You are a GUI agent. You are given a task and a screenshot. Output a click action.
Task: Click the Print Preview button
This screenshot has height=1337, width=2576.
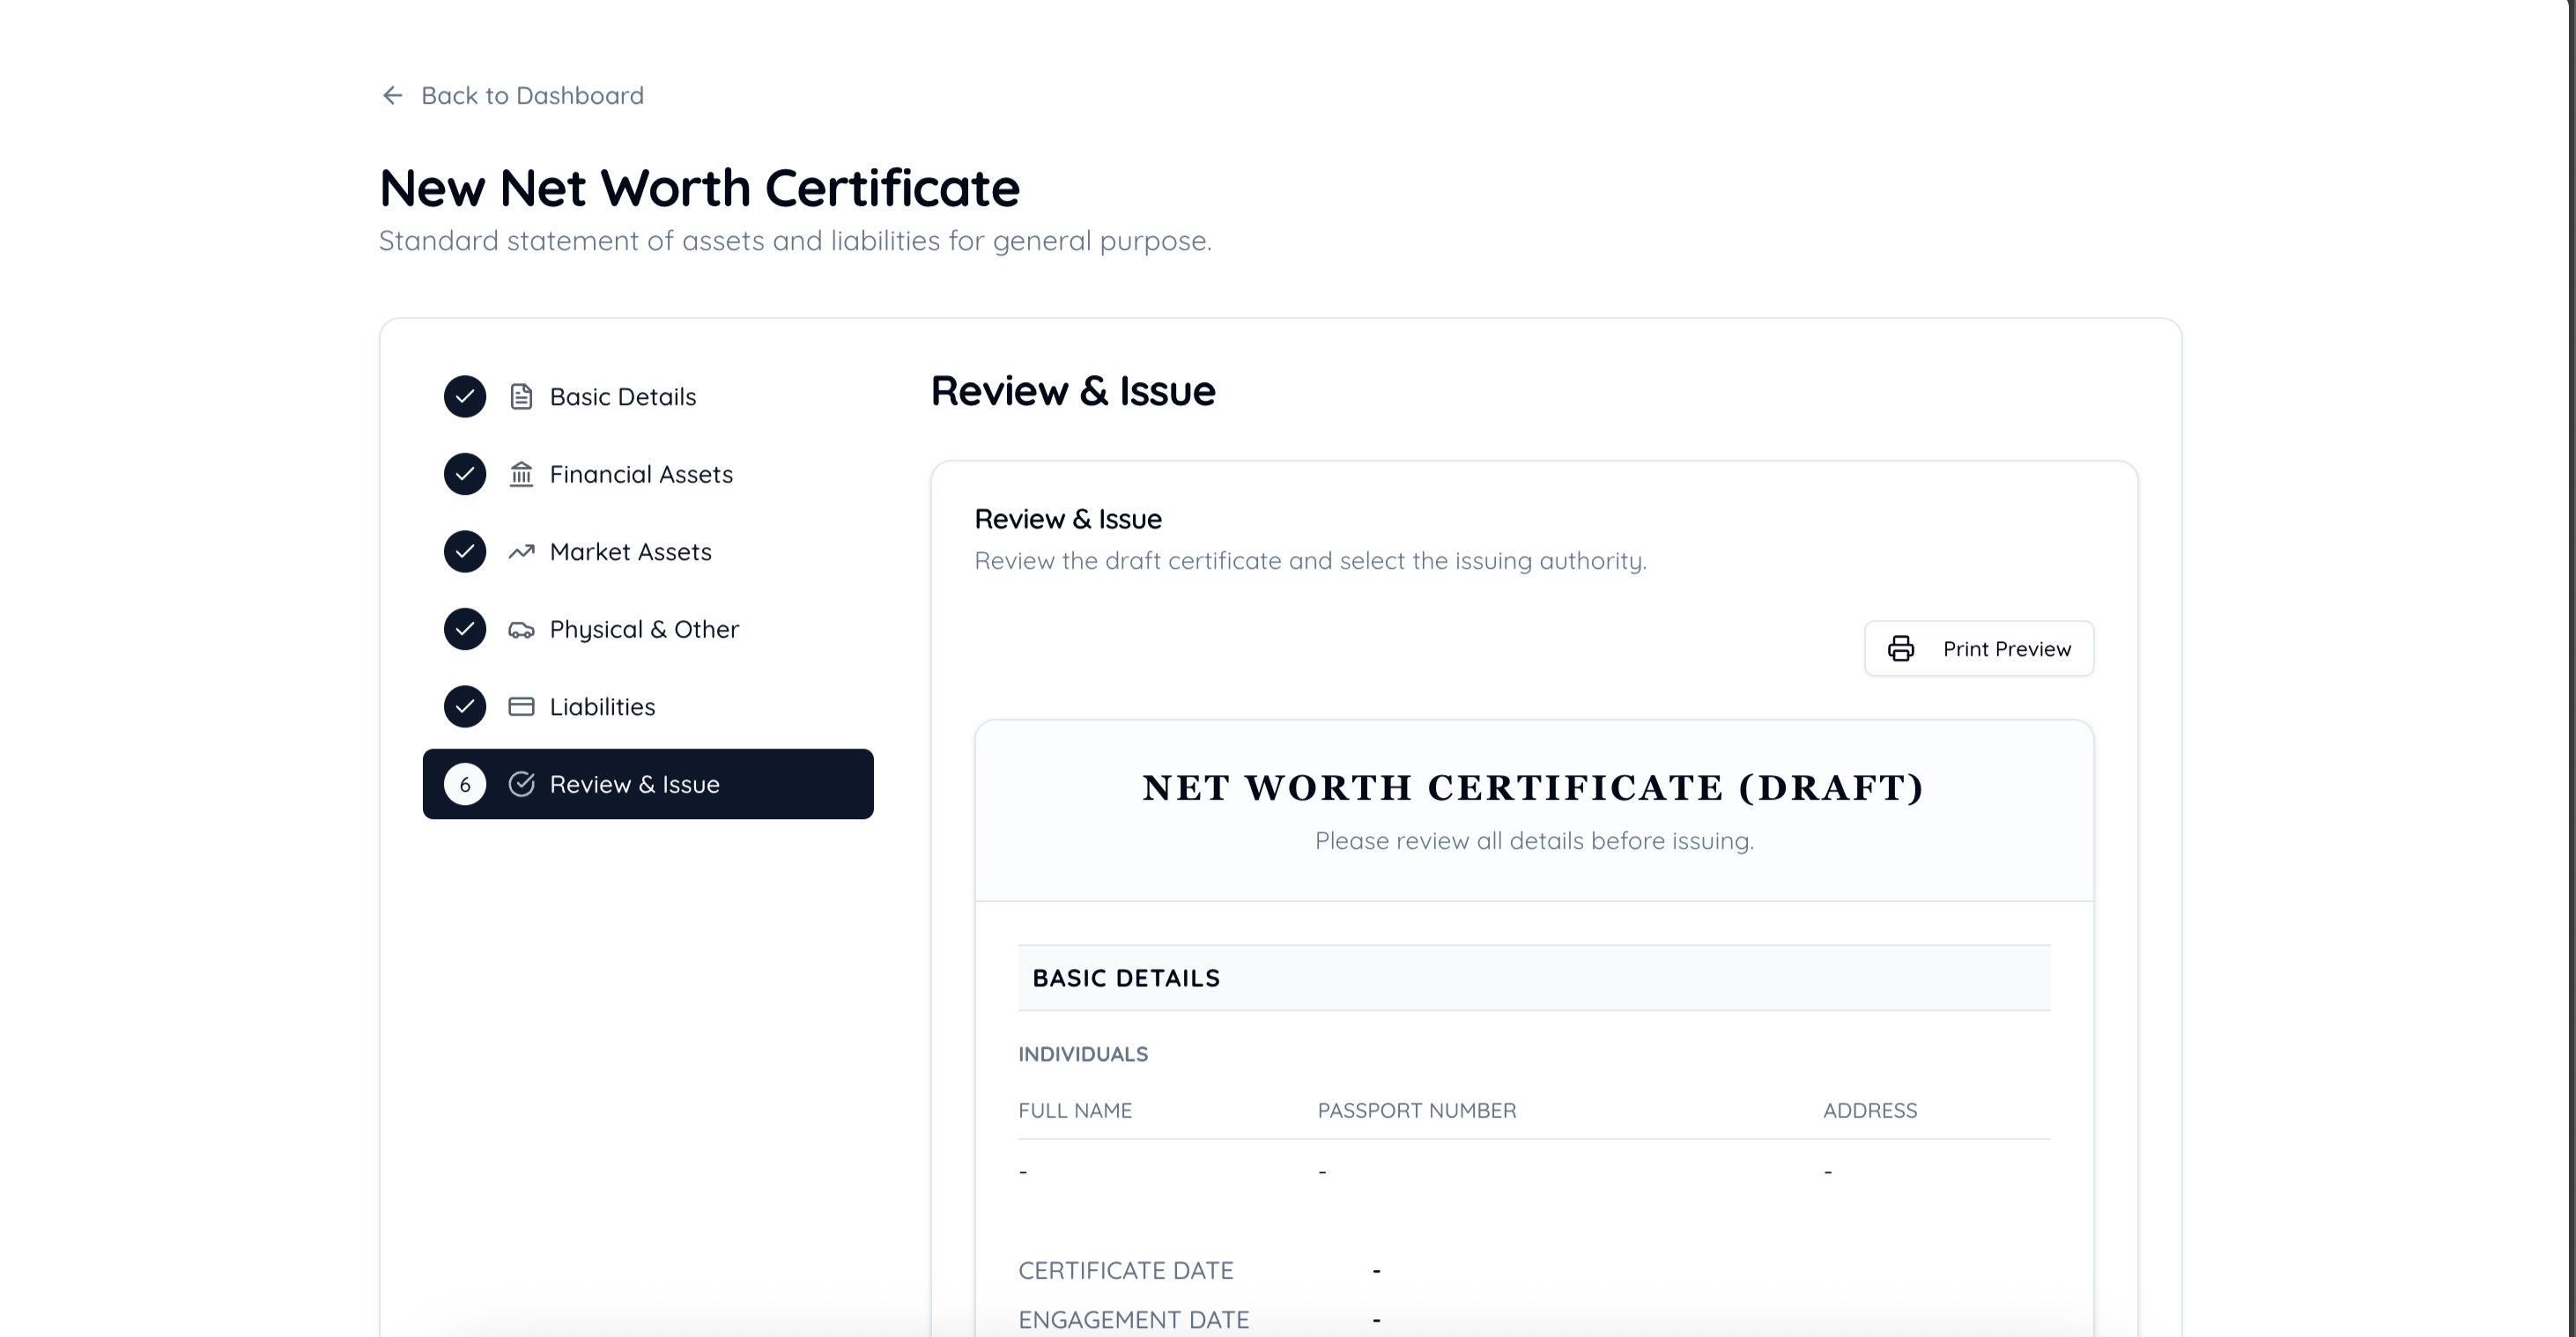(1979, 648)
